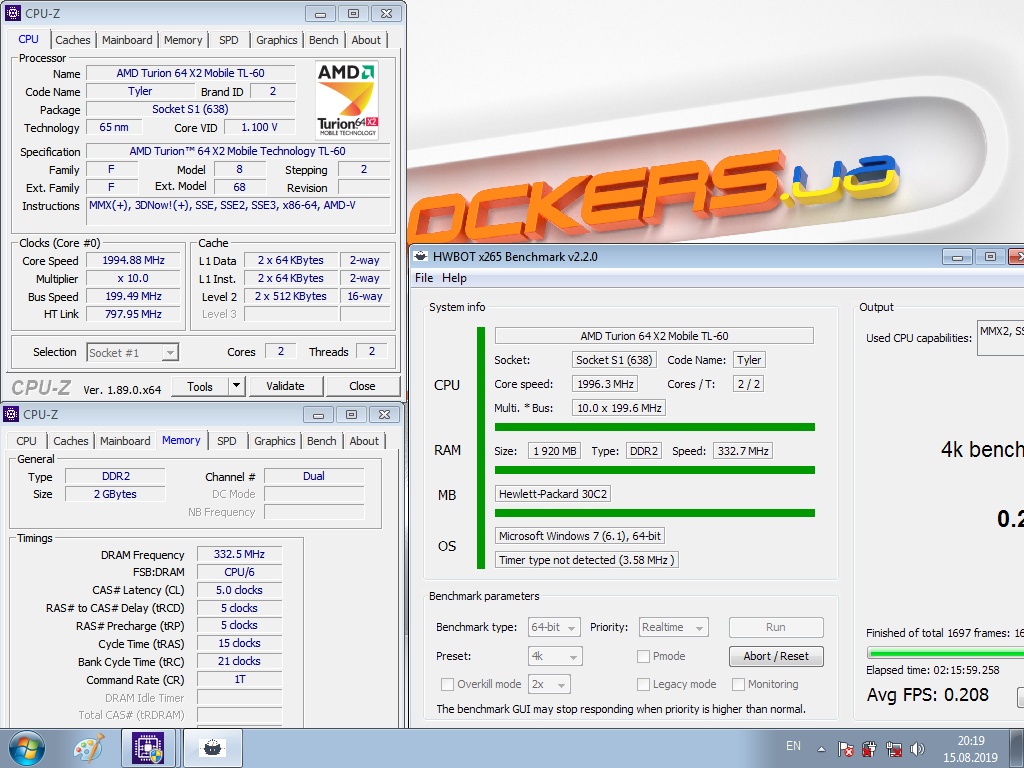
Task: Show hidden tray icons arrow
Action: click(x=821, y=749)
